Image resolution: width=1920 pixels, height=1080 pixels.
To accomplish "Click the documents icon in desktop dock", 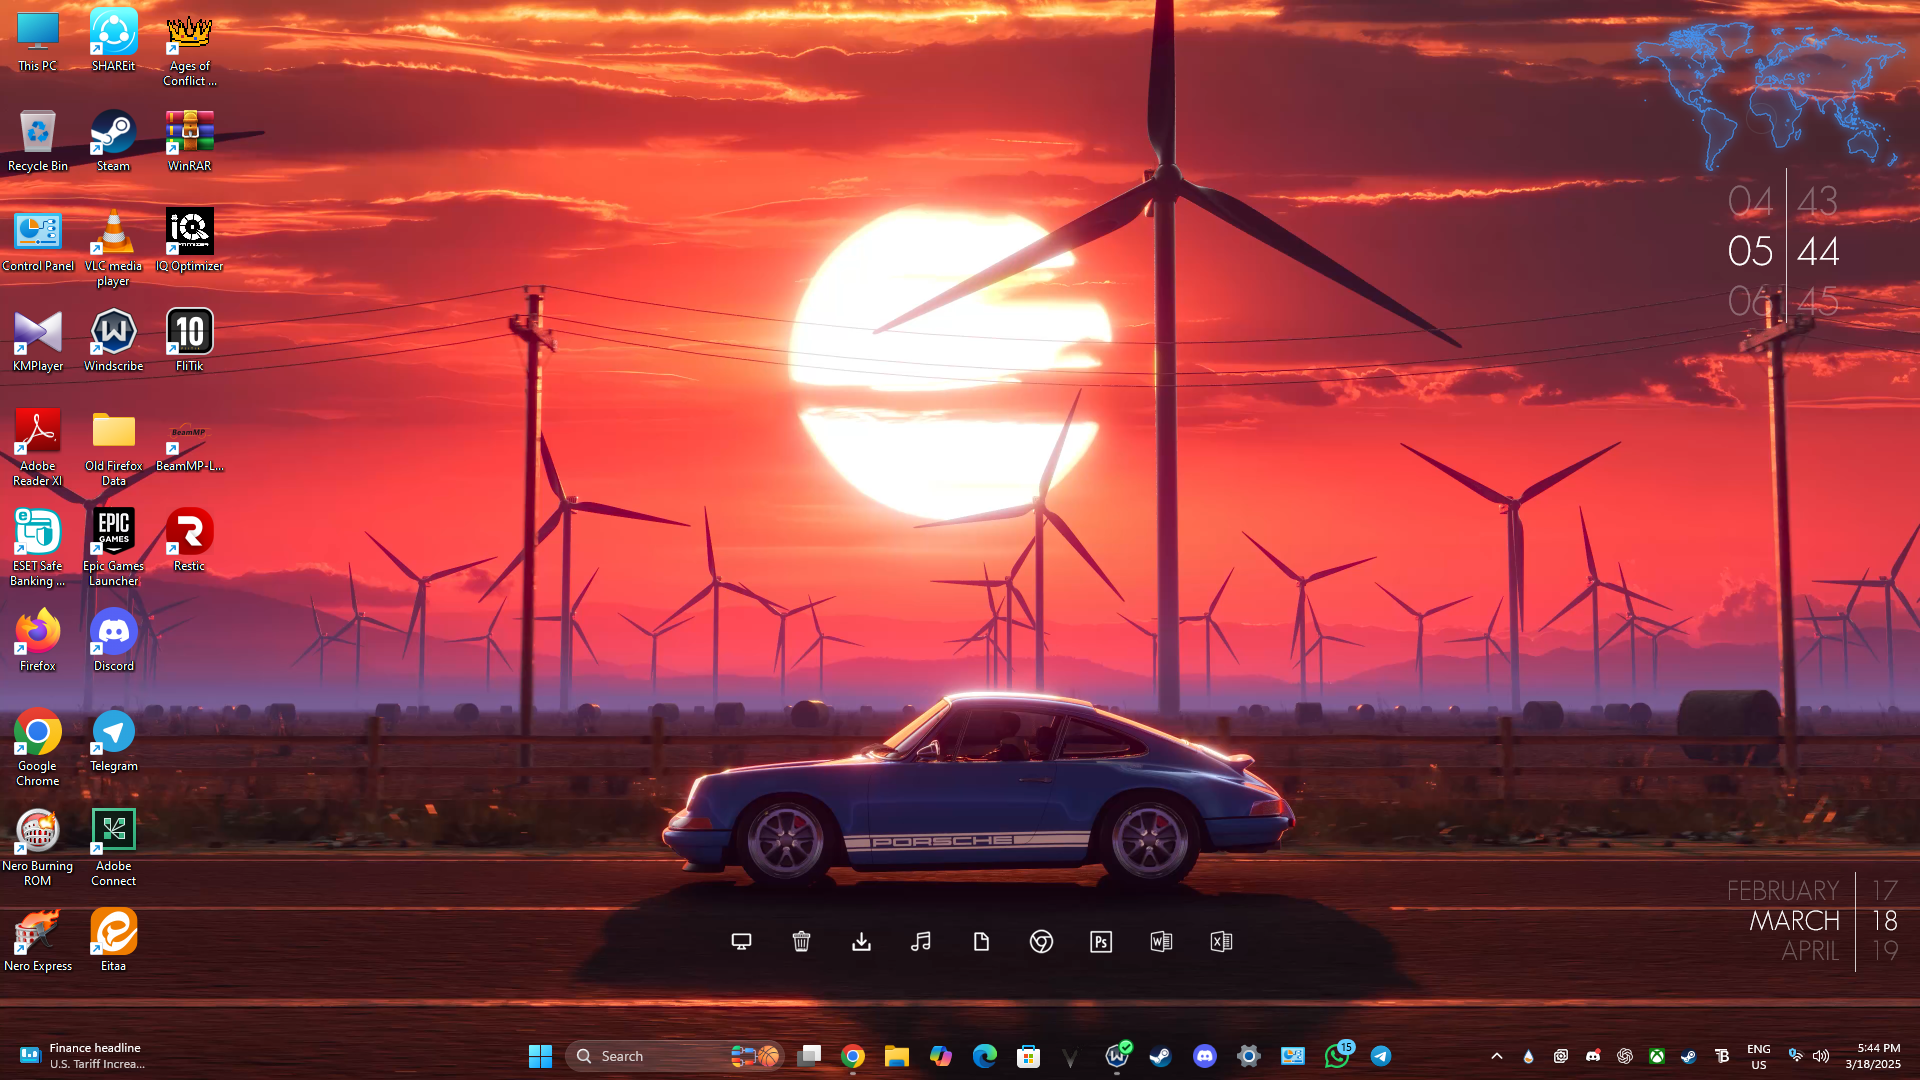I will 981,941.
